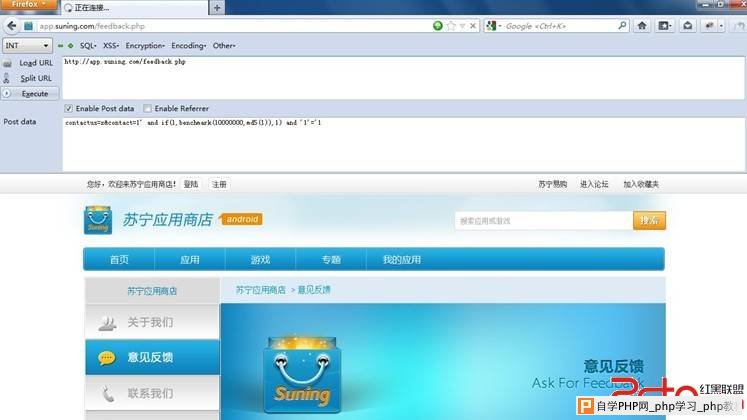Image resolution: width=747 pixels, height=420 pixels.
Task: Select 关于我们 in the sidebar
Action: 152,322
